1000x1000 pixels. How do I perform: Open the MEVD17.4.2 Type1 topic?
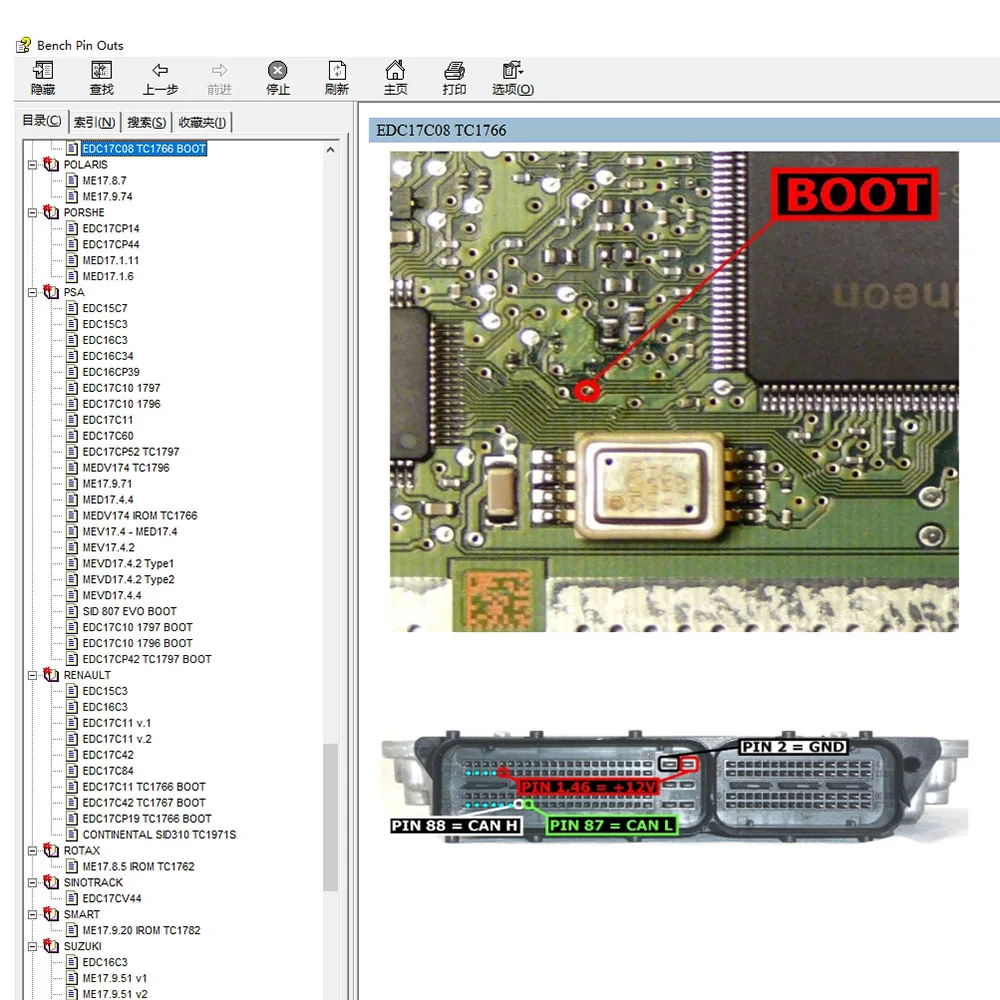(128, 564)
